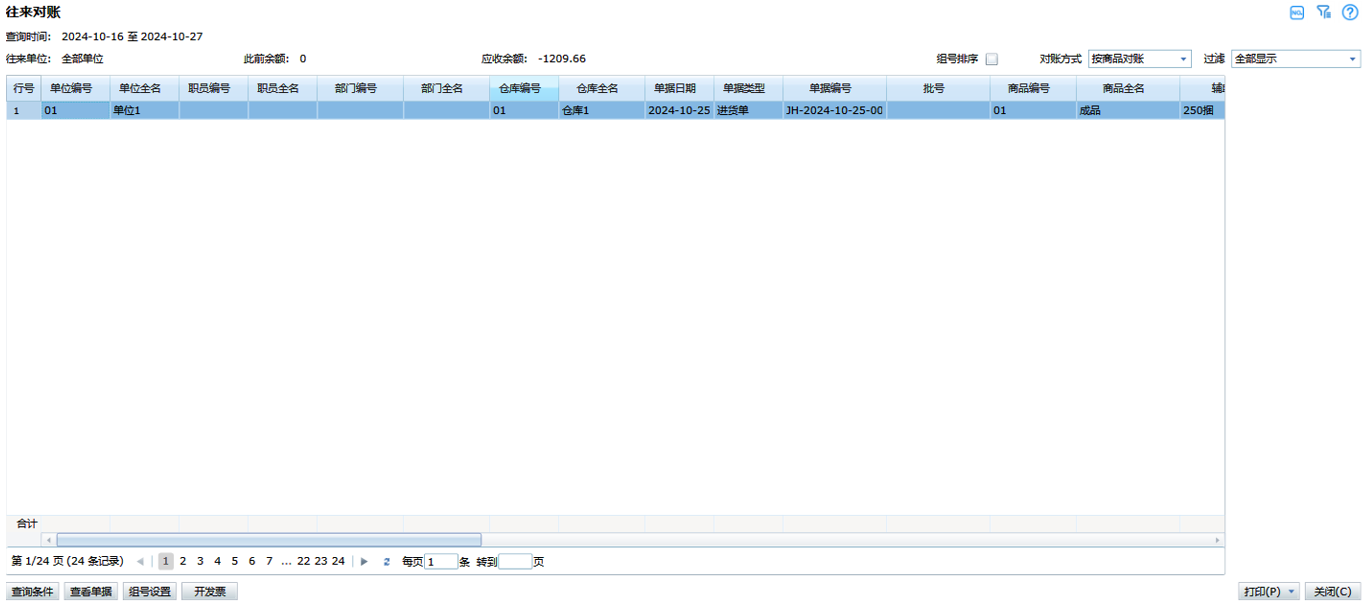1366x604 pixels.
Task: Click horizontal scrollbar left arrow
Action: point(48,540)
